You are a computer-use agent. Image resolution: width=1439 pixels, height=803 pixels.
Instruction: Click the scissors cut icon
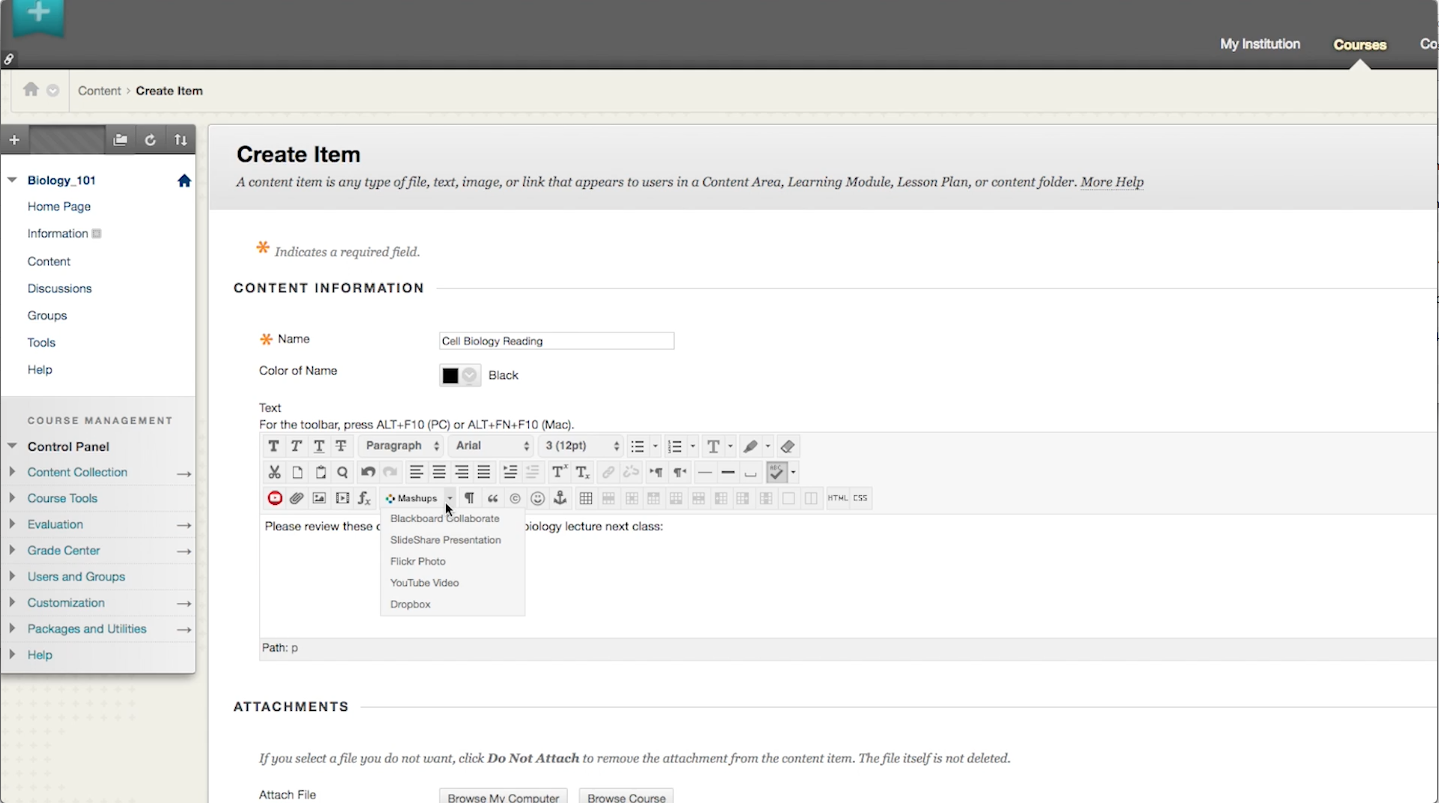point(274,472)
